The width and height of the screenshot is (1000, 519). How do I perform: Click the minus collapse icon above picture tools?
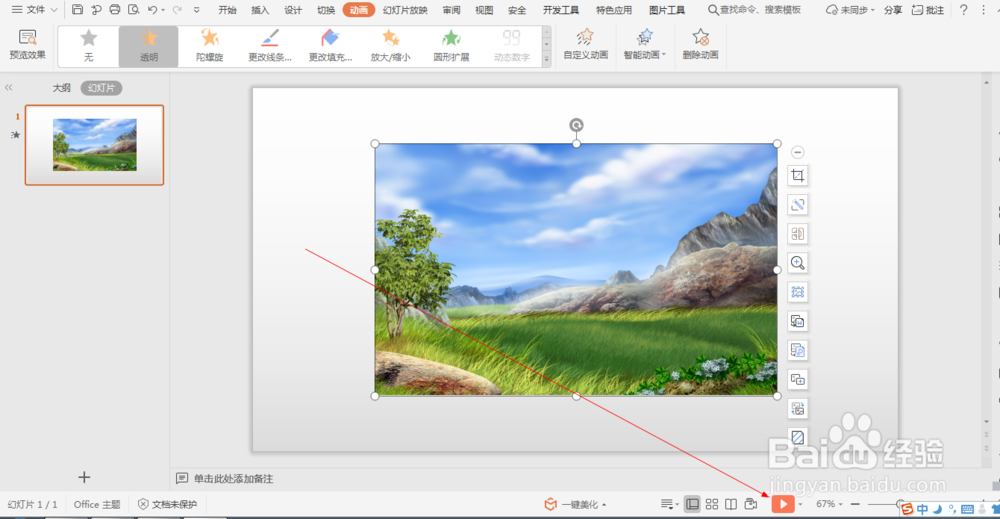797,152
